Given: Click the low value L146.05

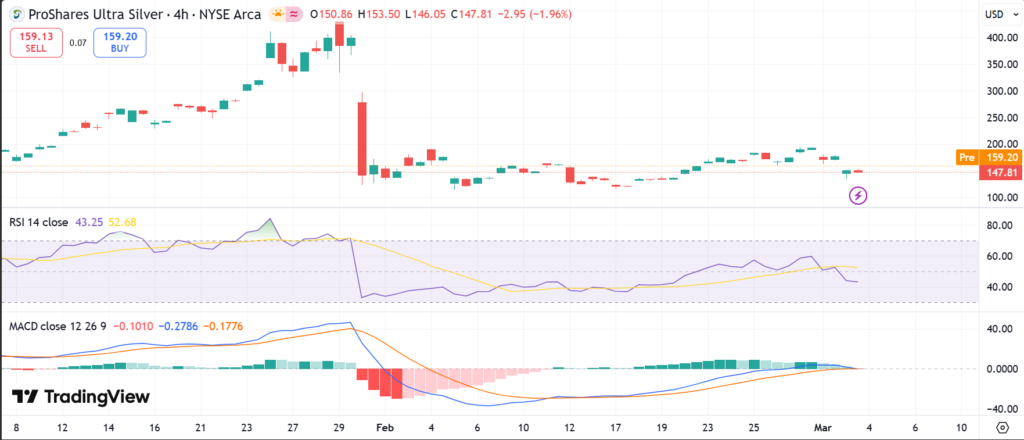Looking at the screenshot, I should [x=425, y=14].
